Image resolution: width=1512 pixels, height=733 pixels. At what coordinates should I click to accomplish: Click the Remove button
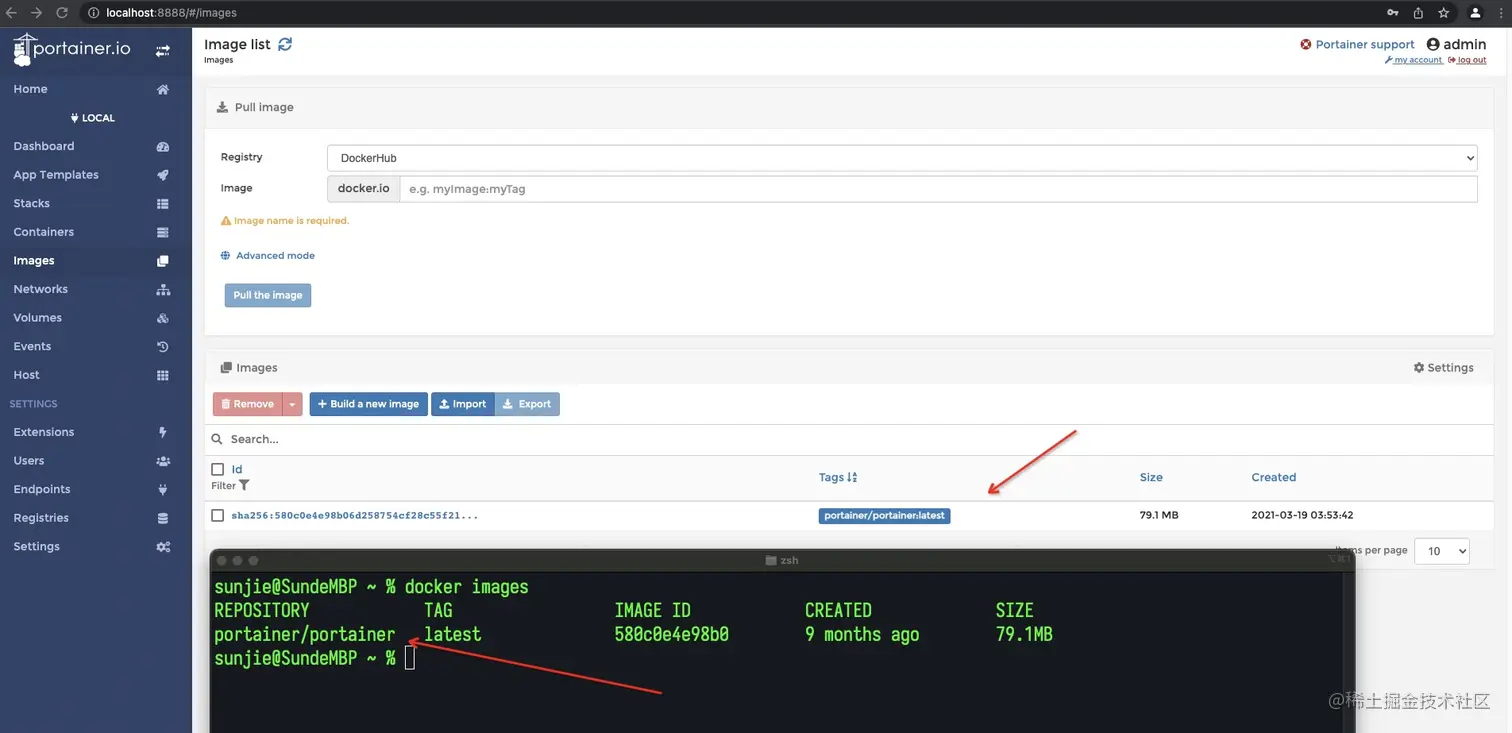tap(247, 404)
